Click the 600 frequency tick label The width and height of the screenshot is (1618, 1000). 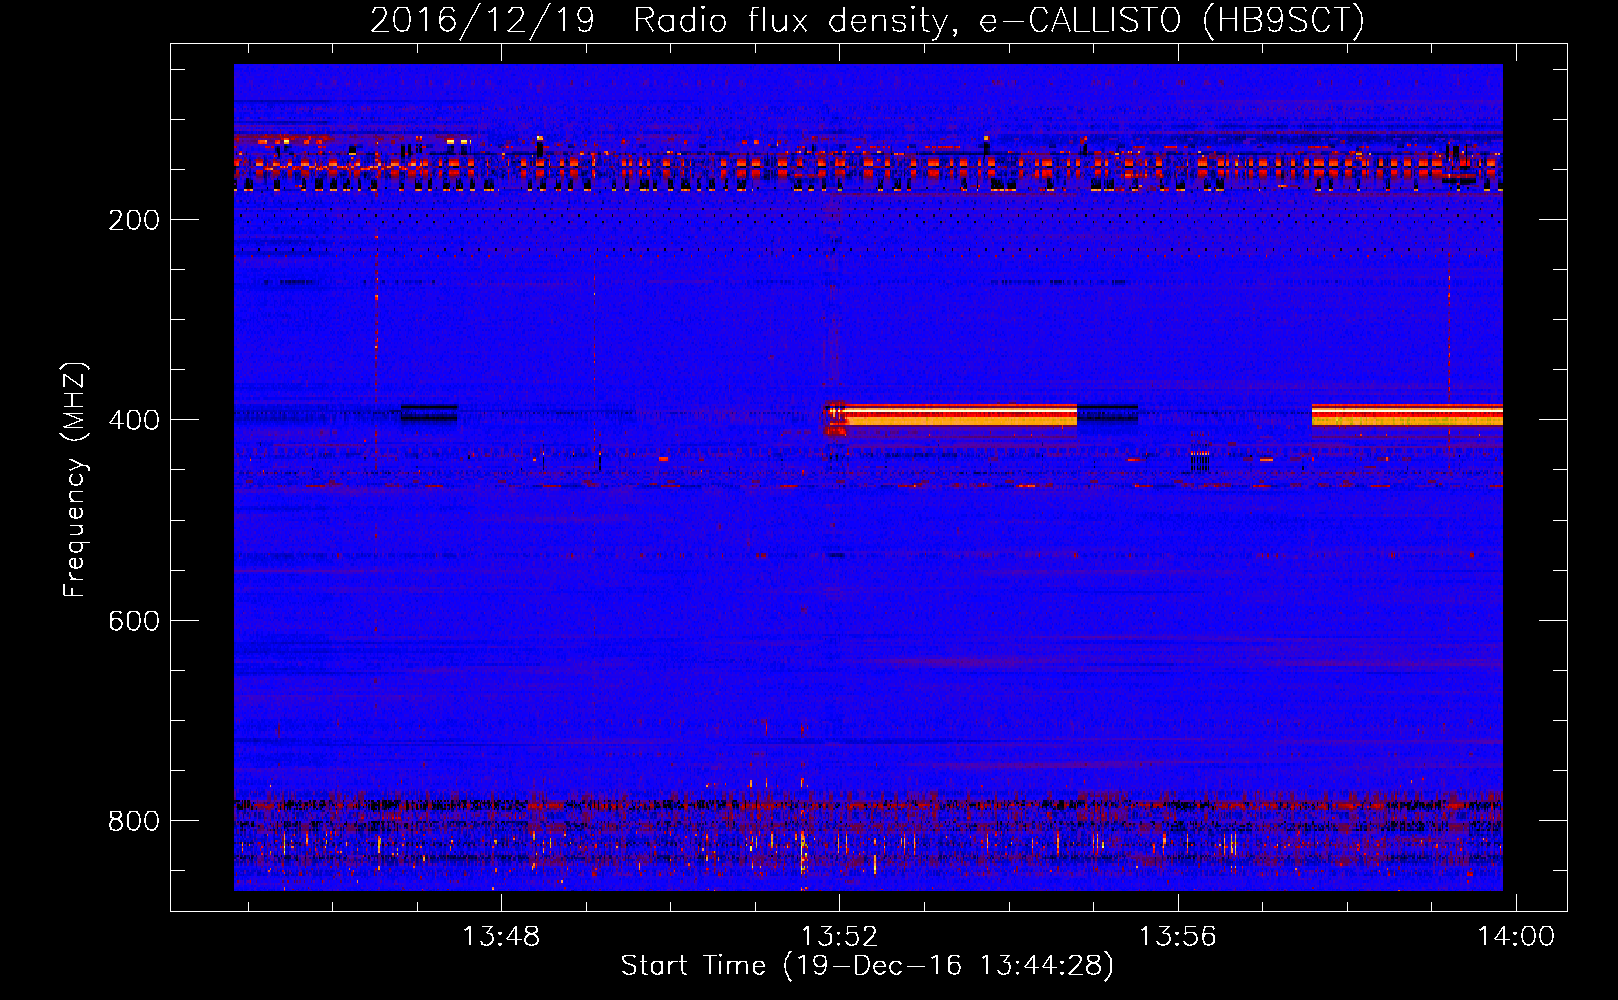134,621
